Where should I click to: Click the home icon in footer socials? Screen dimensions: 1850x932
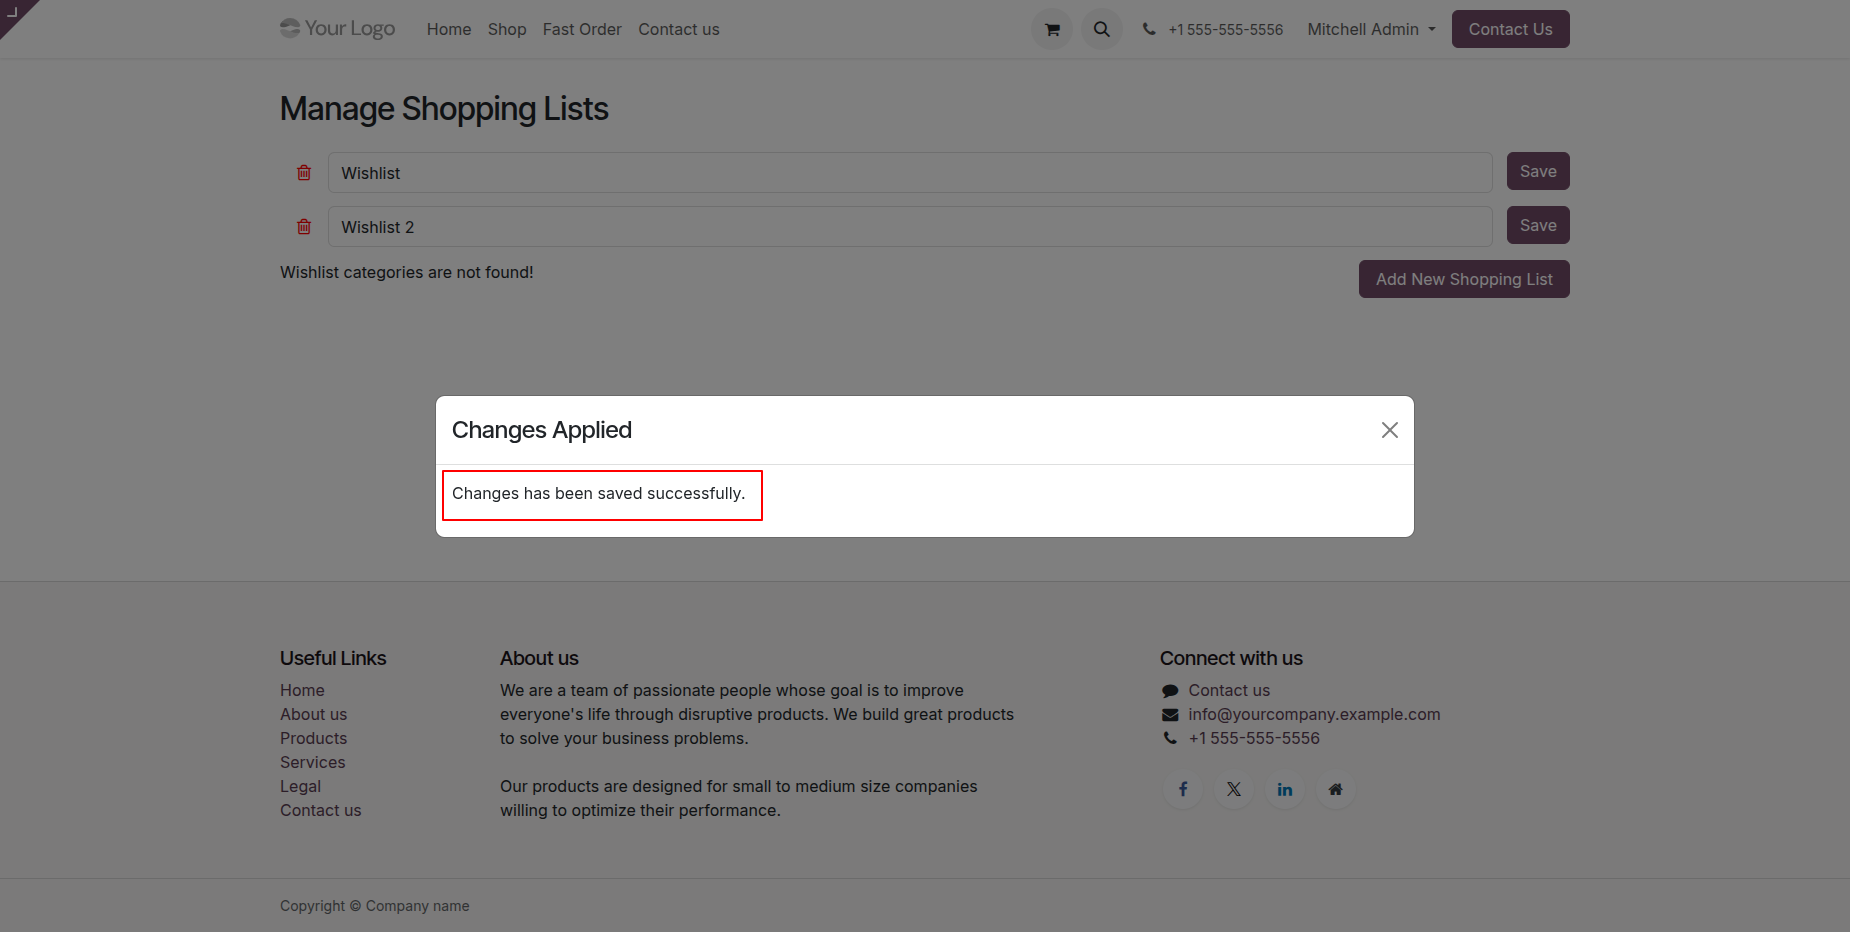(1335, 790)
